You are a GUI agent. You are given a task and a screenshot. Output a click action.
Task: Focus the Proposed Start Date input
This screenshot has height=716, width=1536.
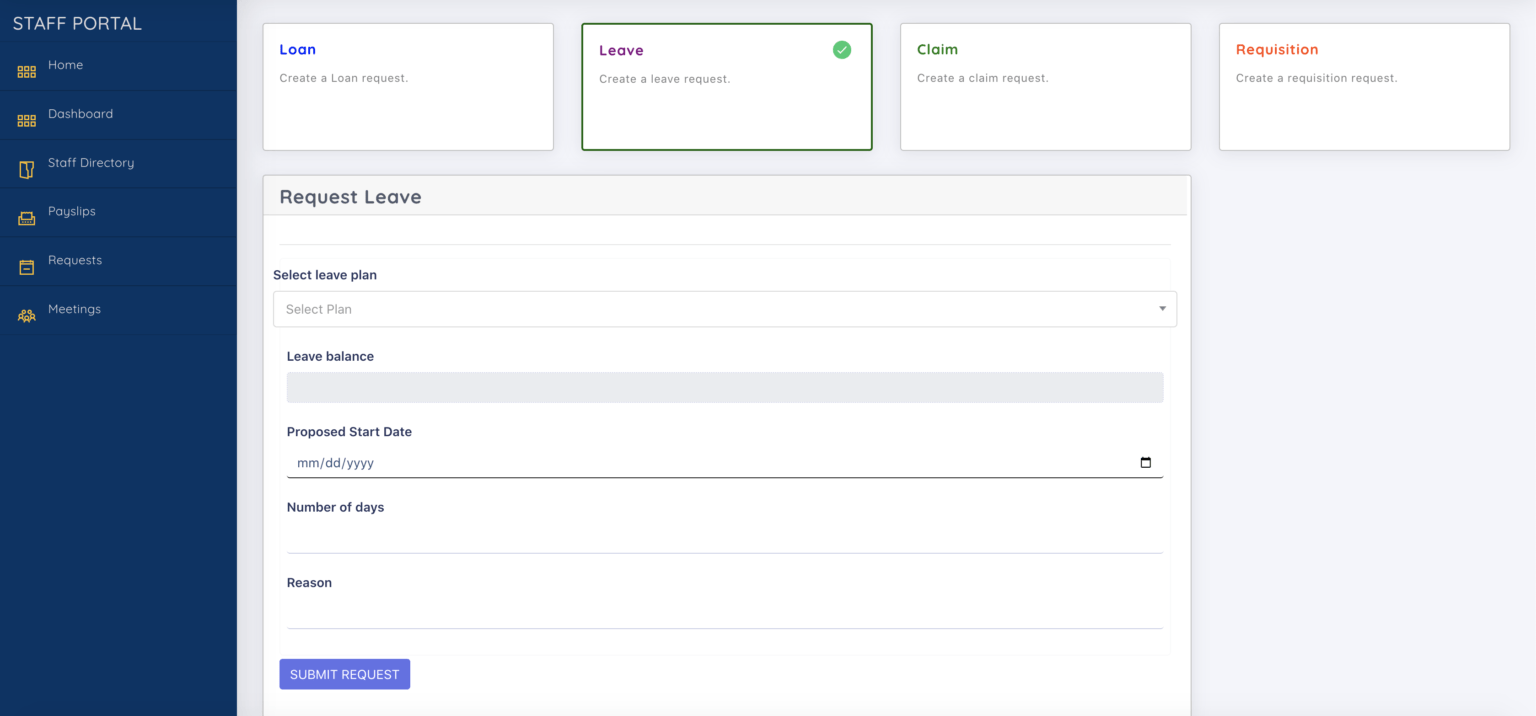(700, 462)
